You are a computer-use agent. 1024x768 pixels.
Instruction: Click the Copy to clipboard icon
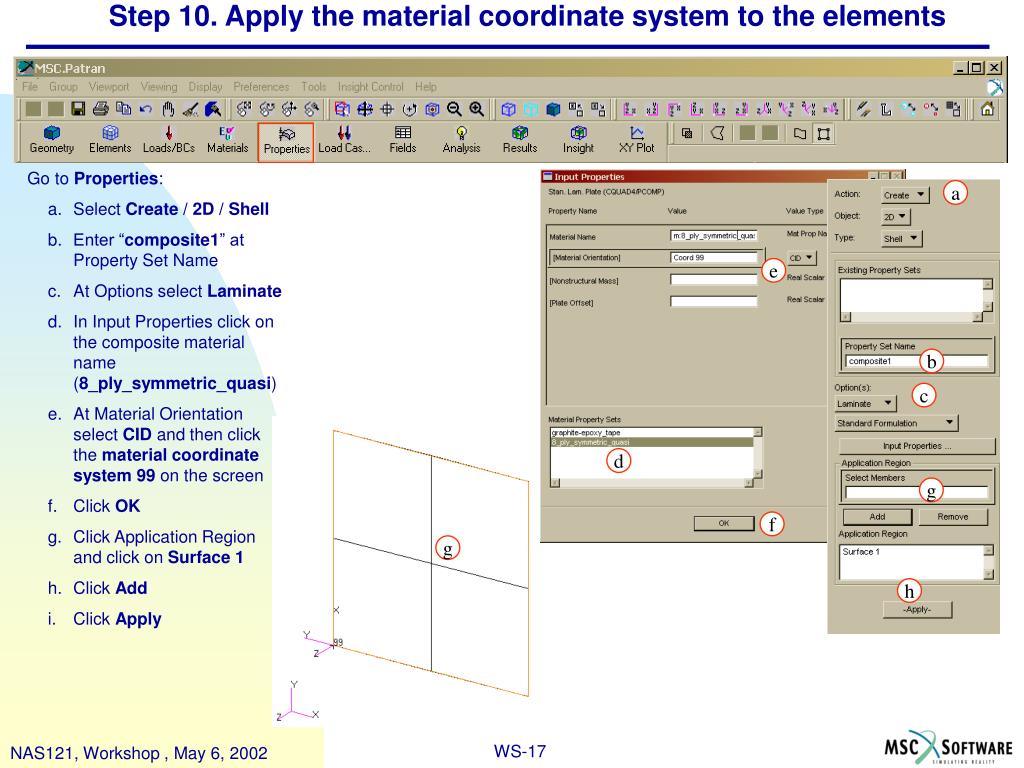click(123, 109)
